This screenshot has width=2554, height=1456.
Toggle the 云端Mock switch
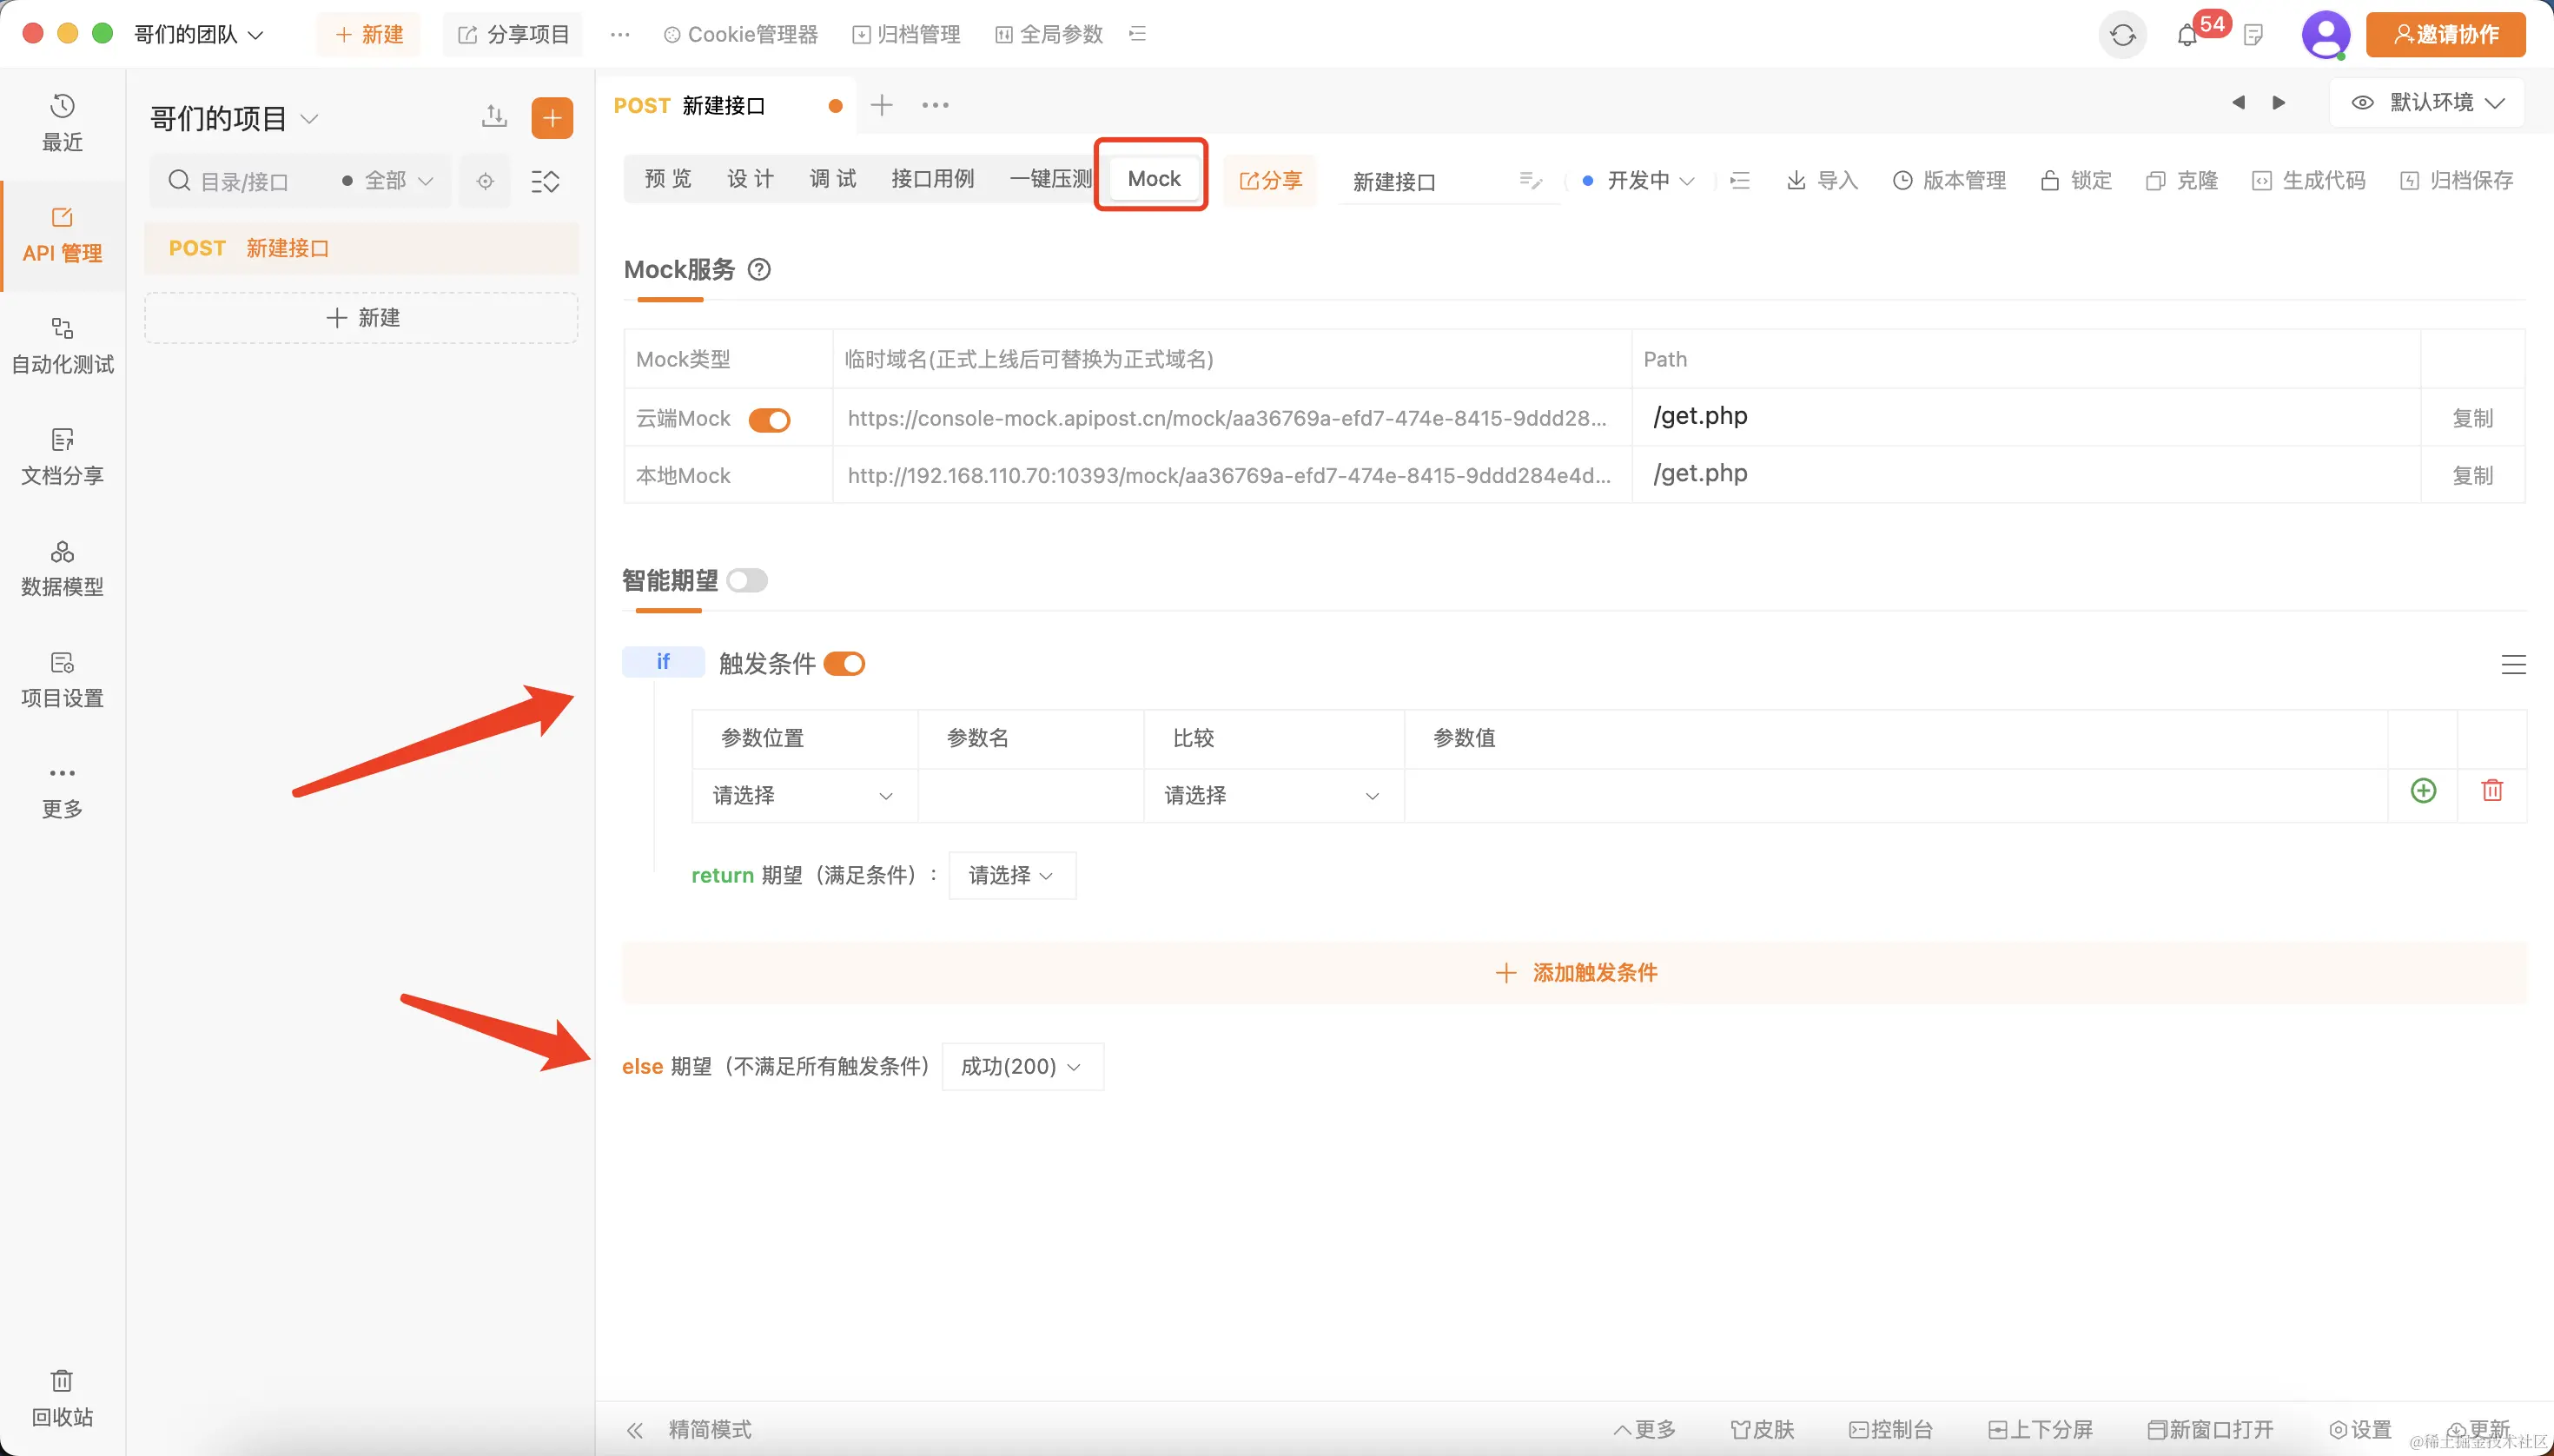[769, 420]
